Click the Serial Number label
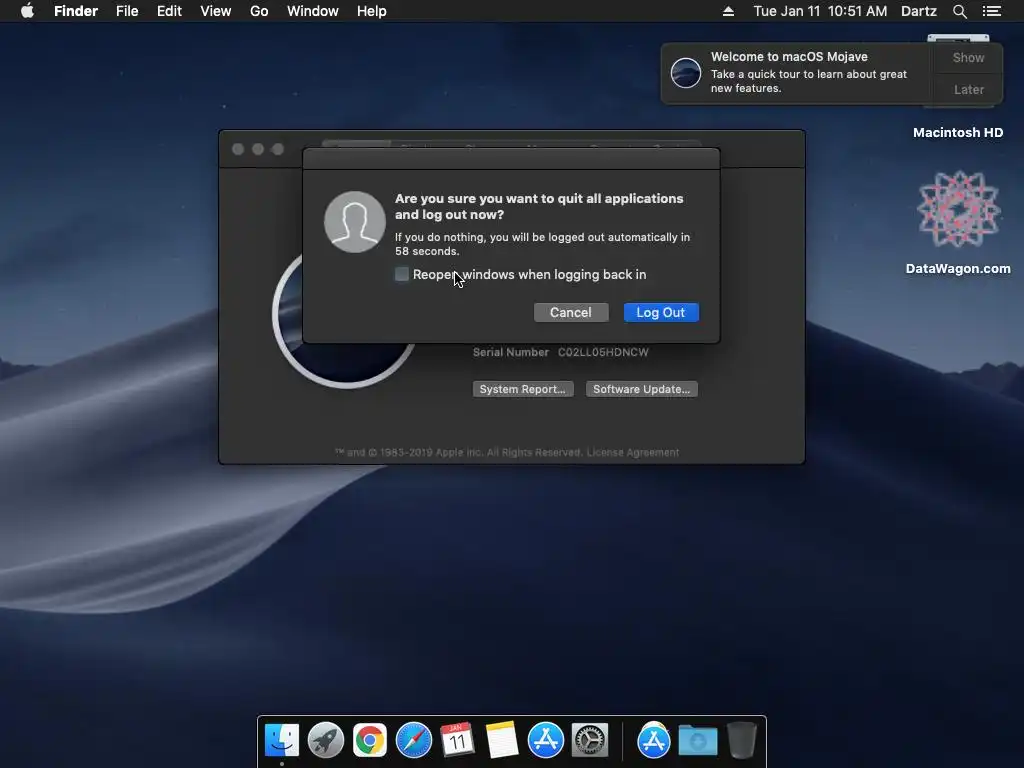 click(x=511, y=352)
